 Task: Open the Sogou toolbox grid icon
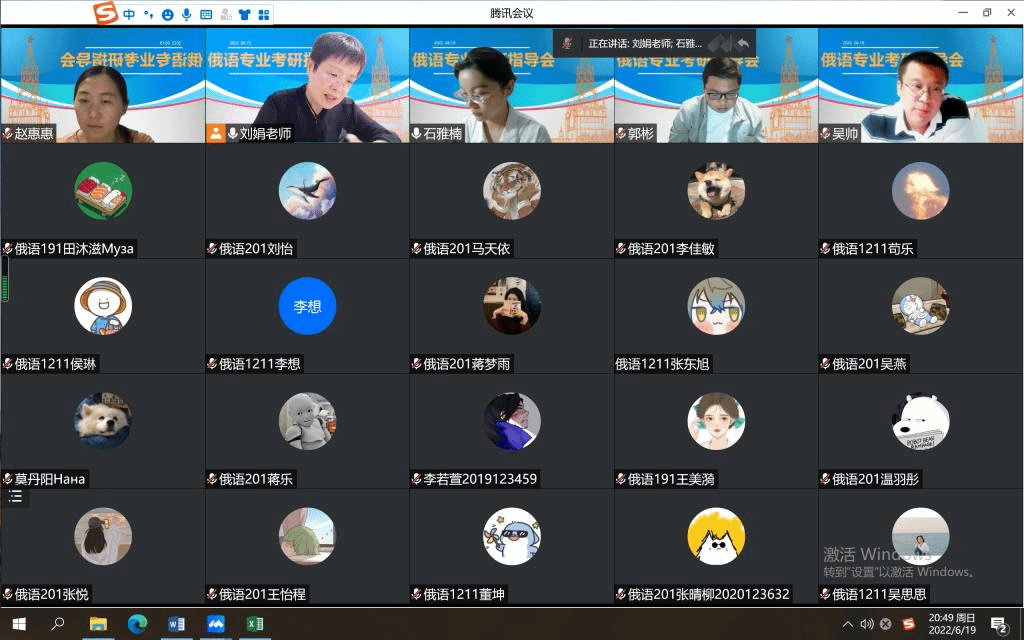click(263, 15)
